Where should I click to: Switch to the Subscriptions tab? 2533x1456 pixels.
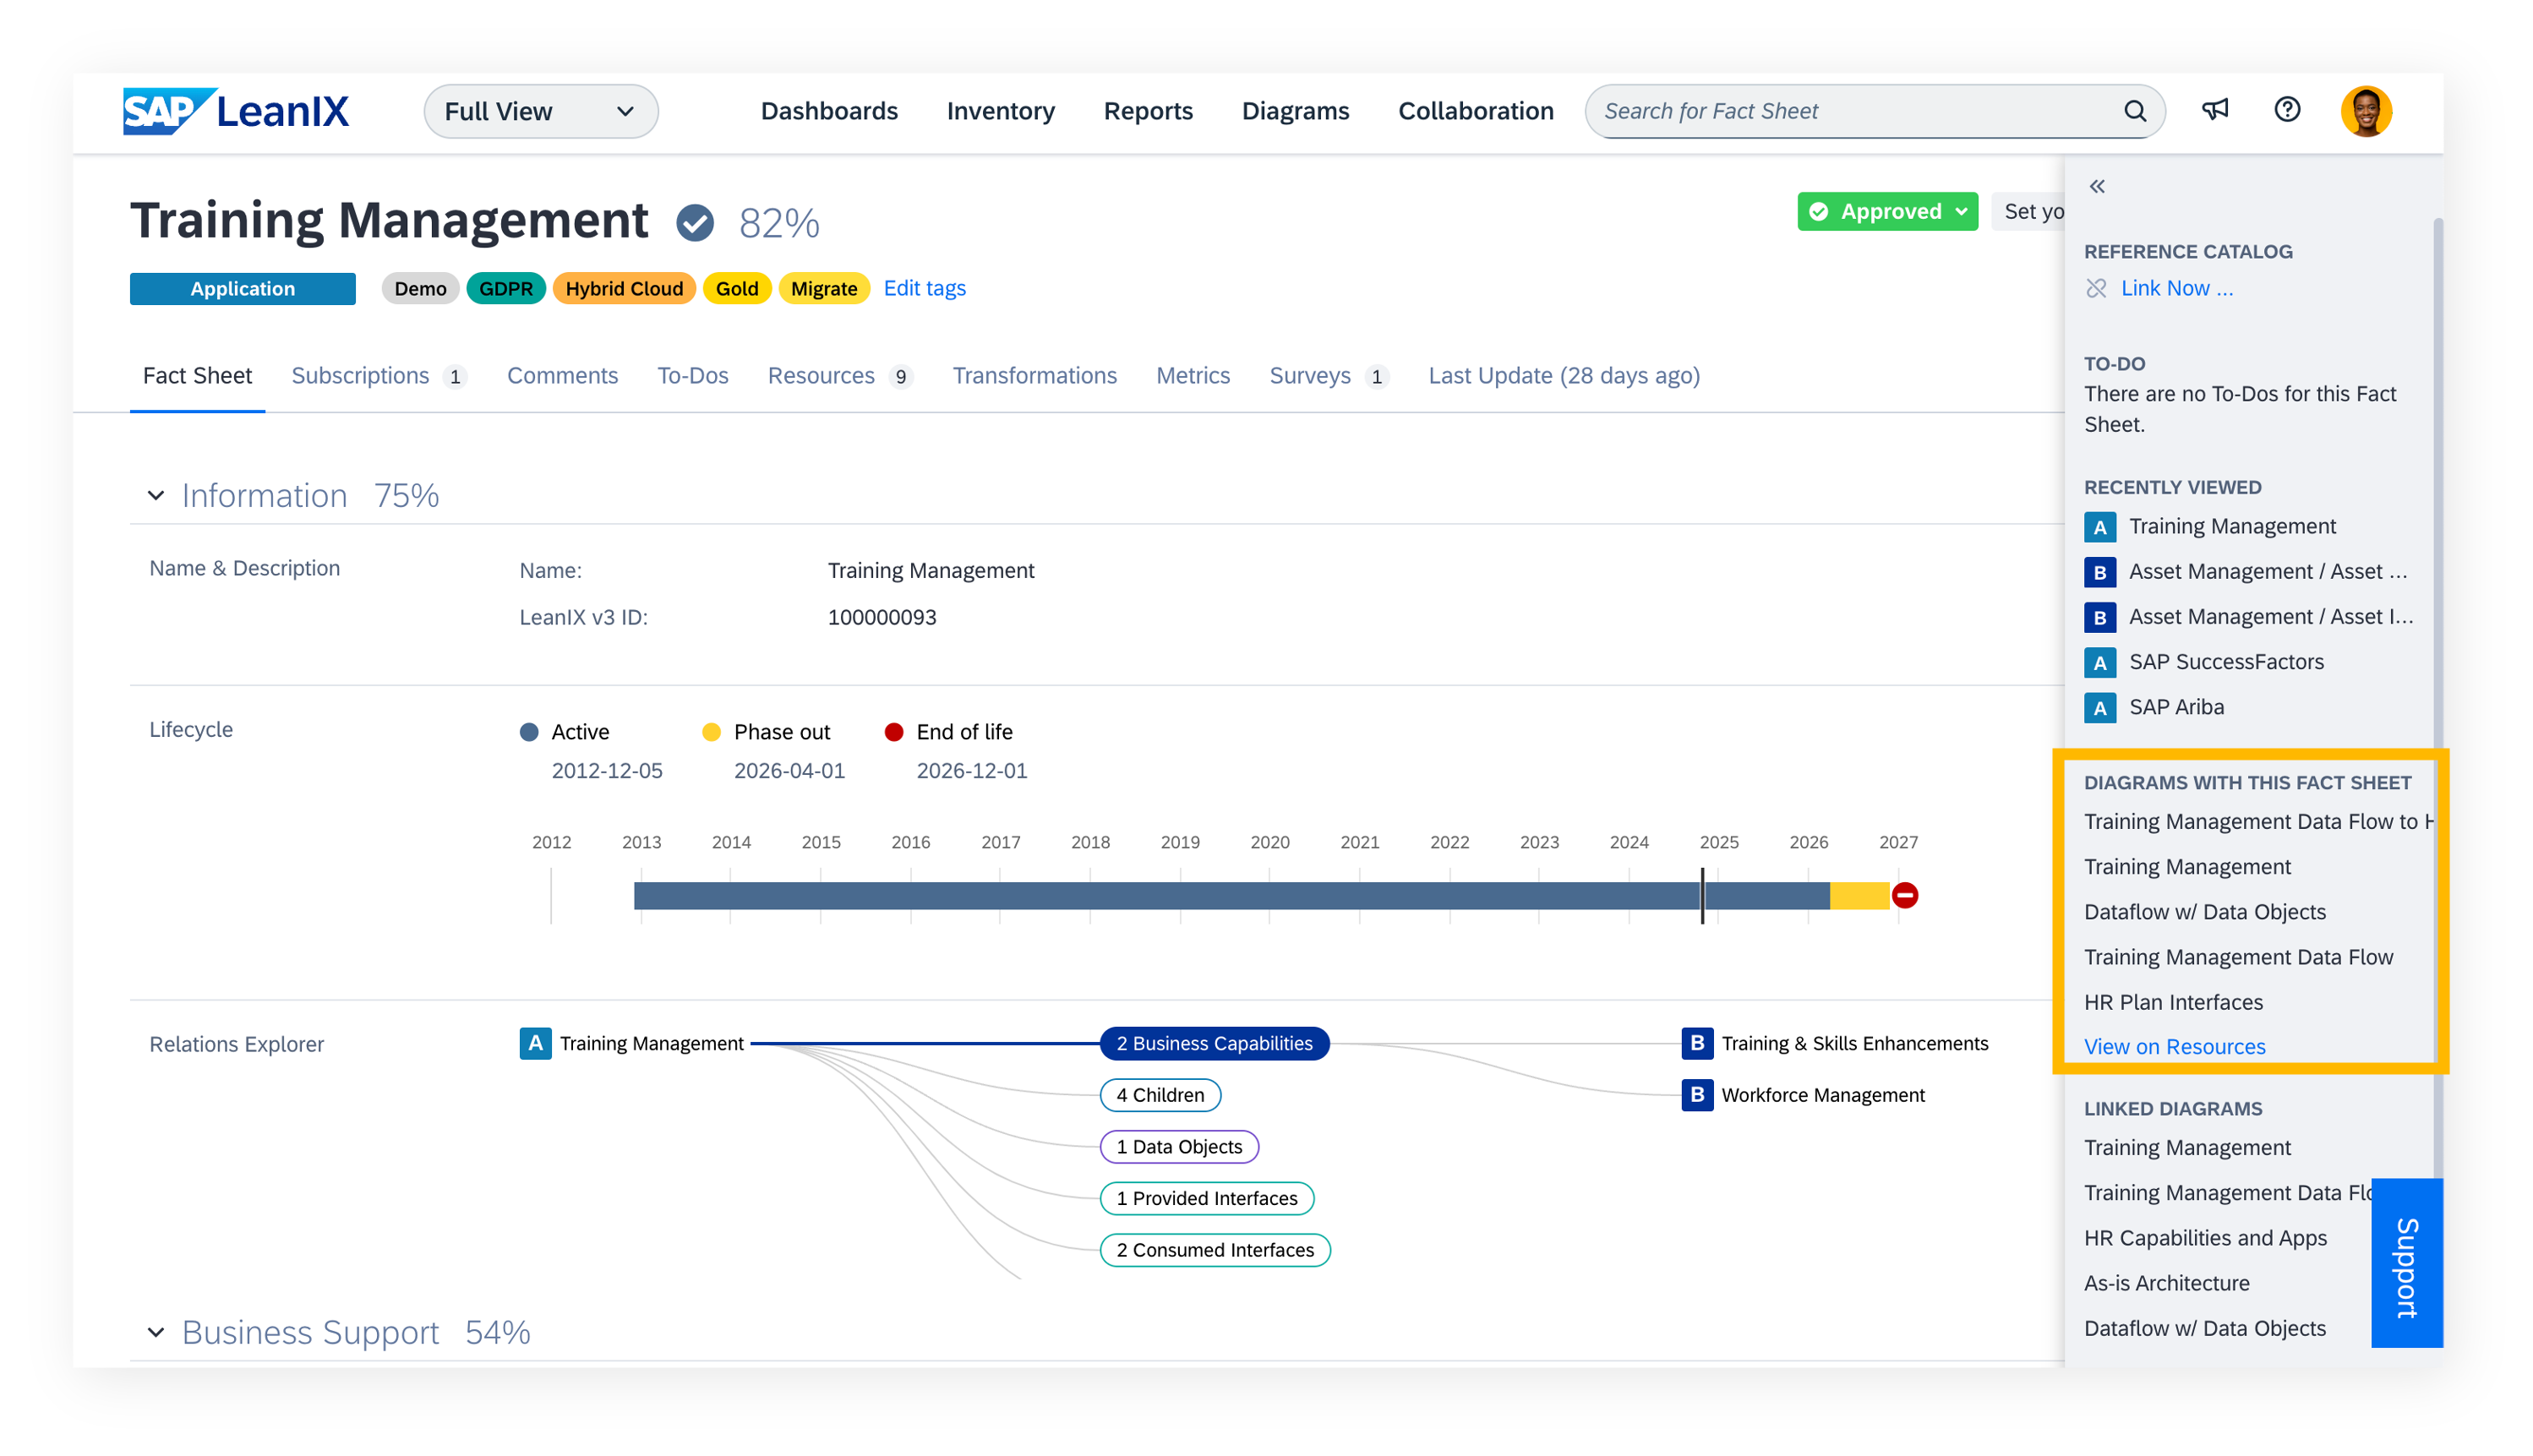pos(377,376)
